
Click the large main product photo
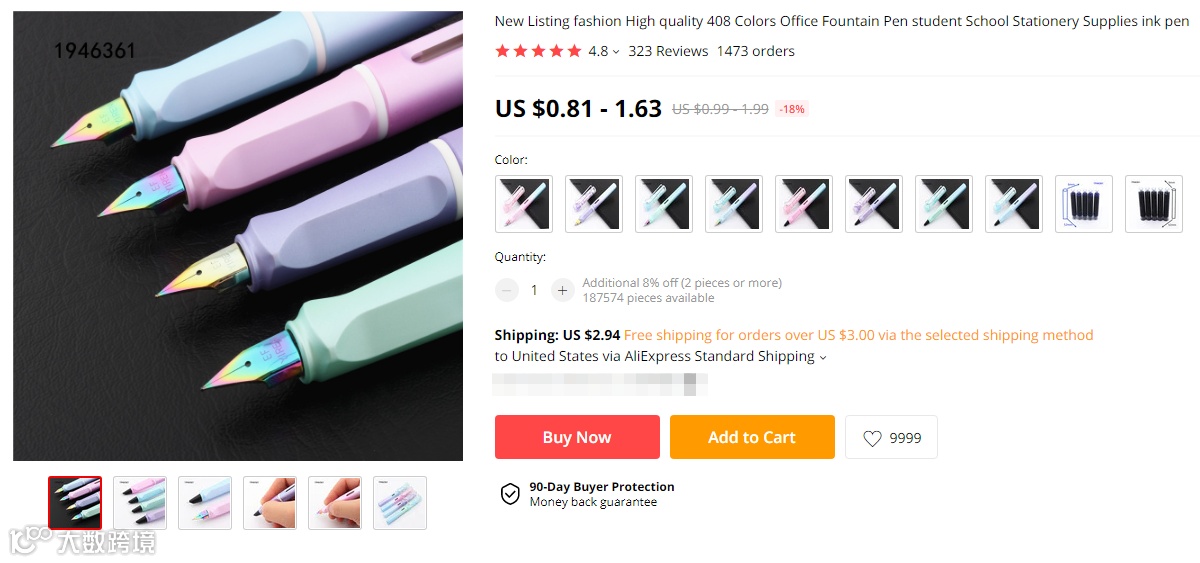[x=238, y=236]
